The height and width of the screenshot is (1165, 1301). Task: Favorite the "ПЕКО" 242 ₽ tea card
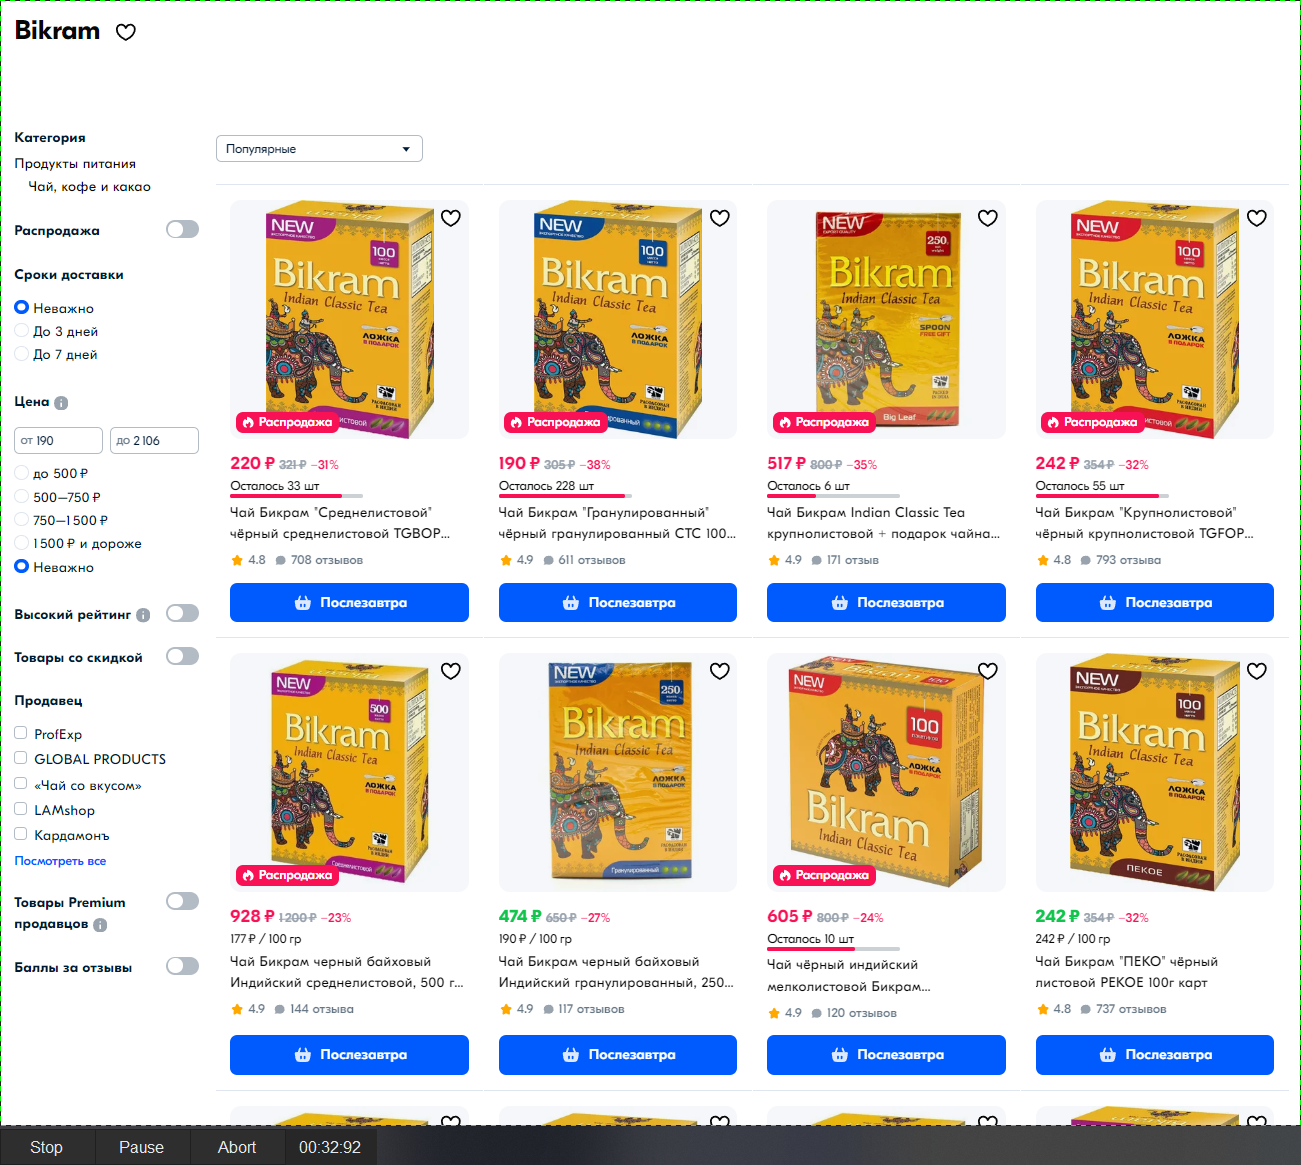pyautogui.click(x=1257, y=671)
